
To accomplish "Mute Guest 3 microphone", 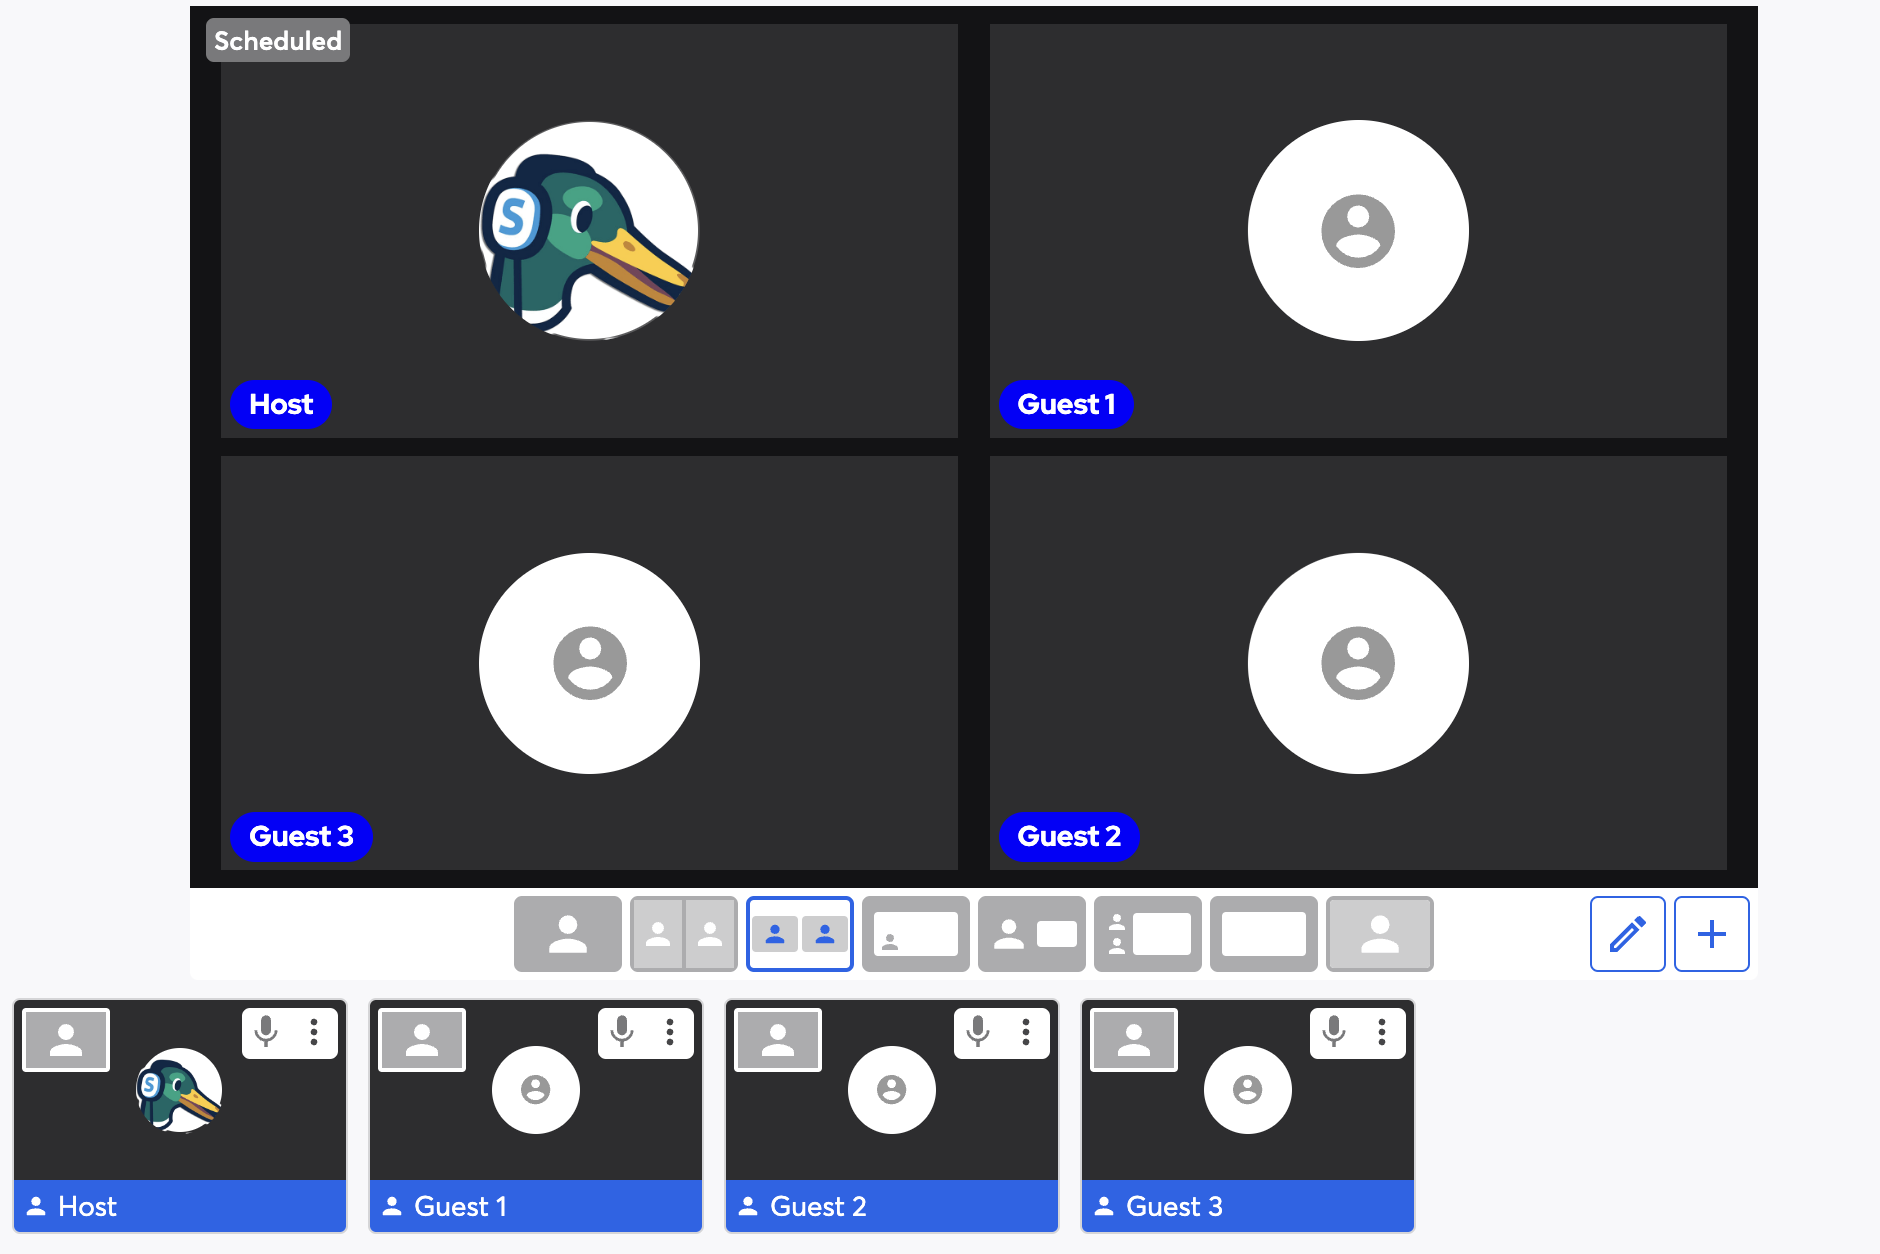I will point(1334,1032).
